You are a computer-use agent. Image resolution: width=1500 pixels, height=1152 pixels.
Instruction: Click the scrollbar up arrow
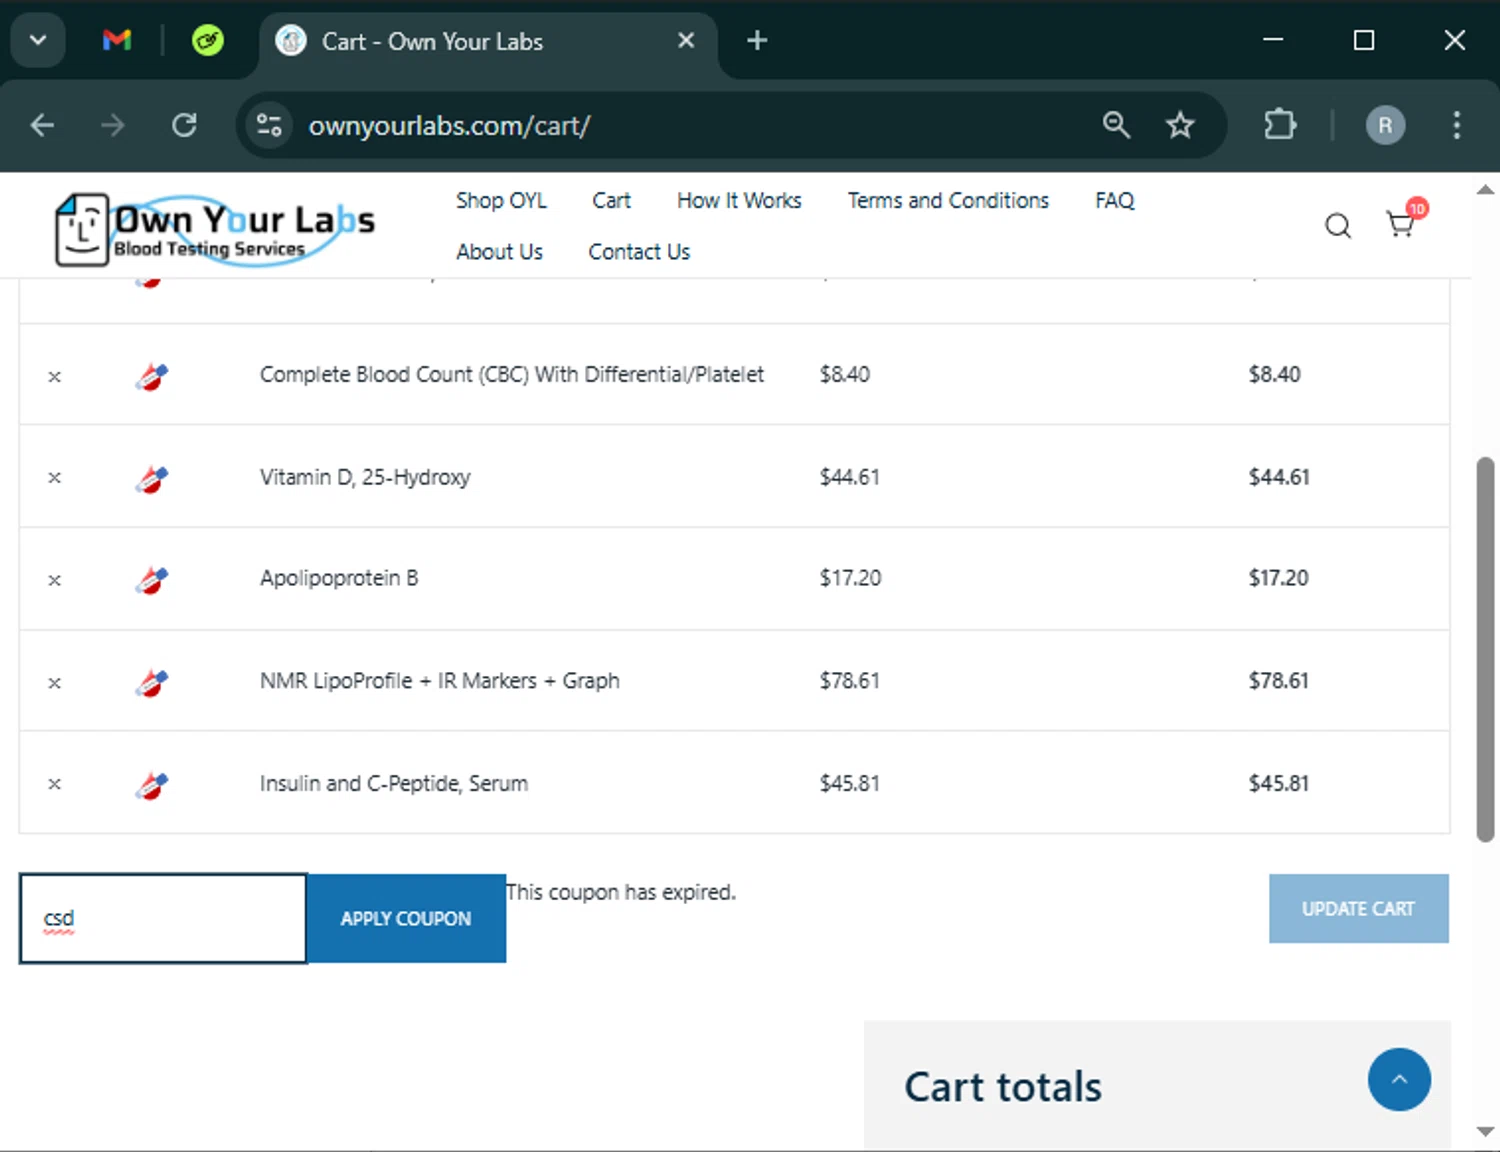point(1485,190)
